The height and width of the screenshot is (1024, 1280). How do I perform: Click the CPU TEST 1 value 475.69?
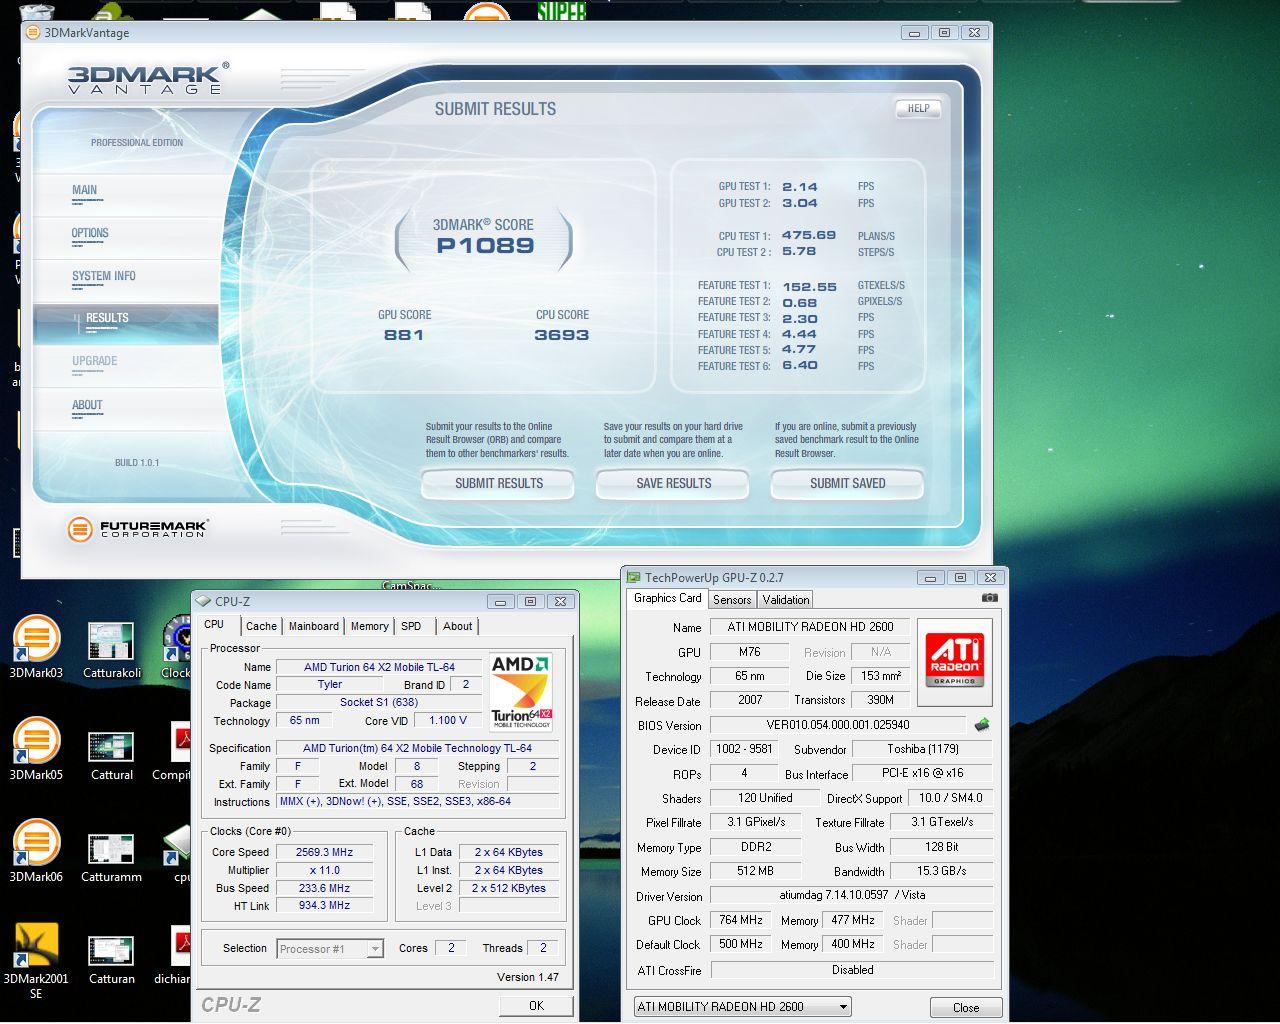pyautogui.click(x=808, y=236)
